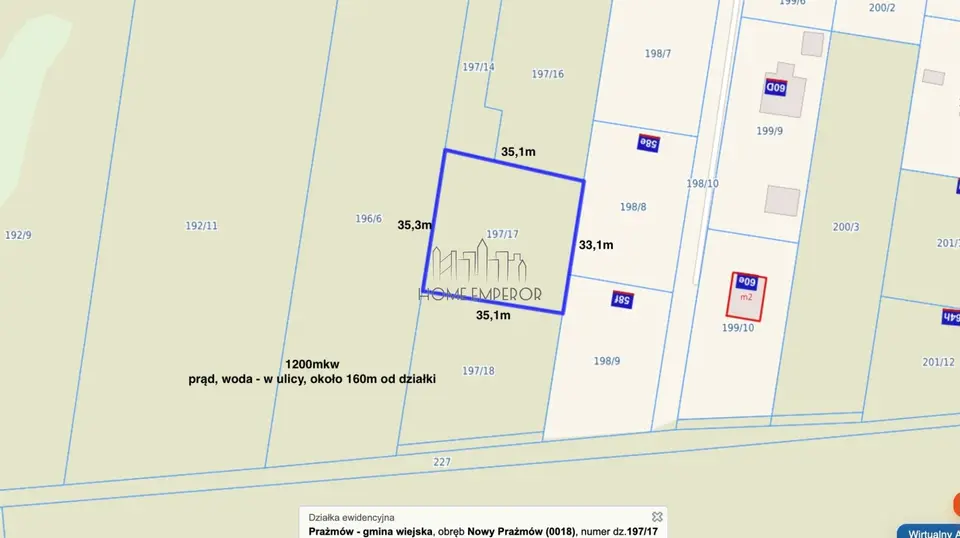Close the Działka ewidencyjna info popup

click(657, 517)
